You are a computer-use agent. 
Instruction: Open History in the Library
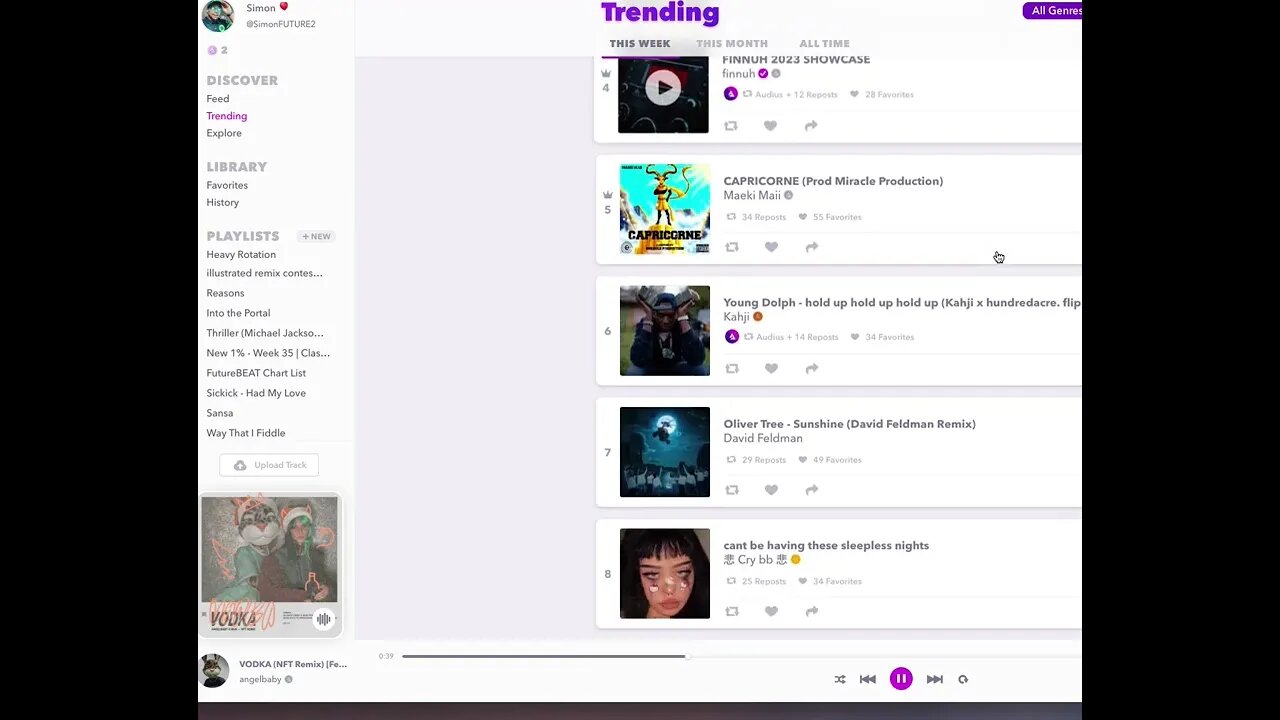pos(223,202)
